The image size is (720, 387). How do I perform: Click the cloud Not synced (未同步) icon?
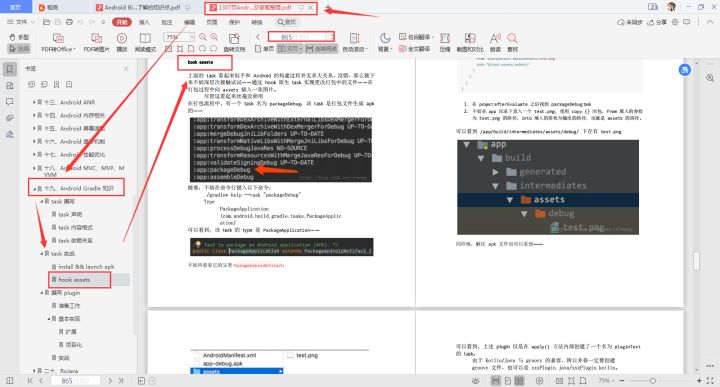[x=630, y=22]
